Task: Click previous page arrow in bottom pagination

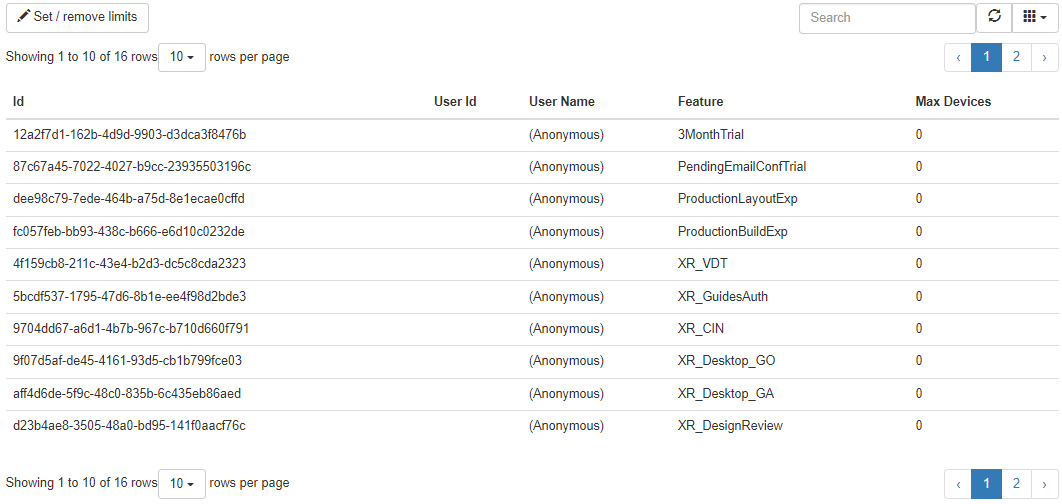Action: [x=958, y=484]
